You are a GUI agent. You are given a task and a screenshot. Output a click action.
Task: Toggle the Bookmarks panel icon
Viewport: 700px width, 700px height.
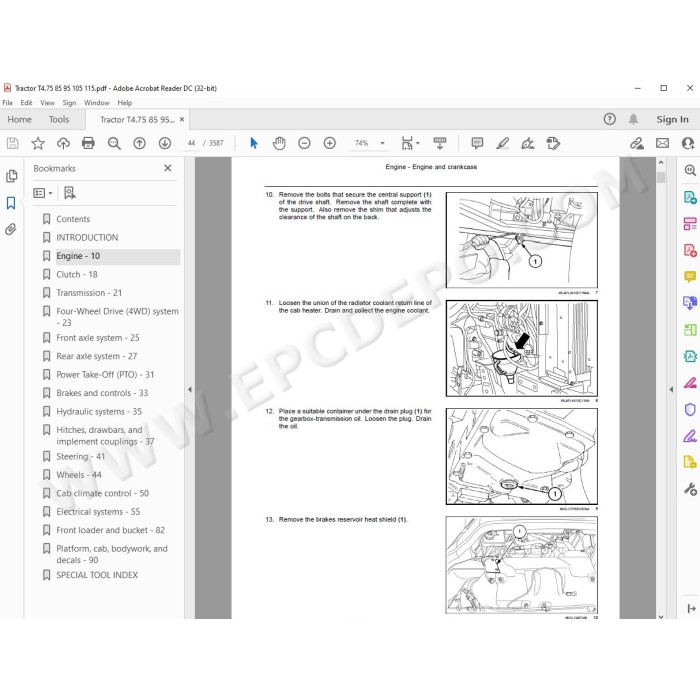coord(11,203)
